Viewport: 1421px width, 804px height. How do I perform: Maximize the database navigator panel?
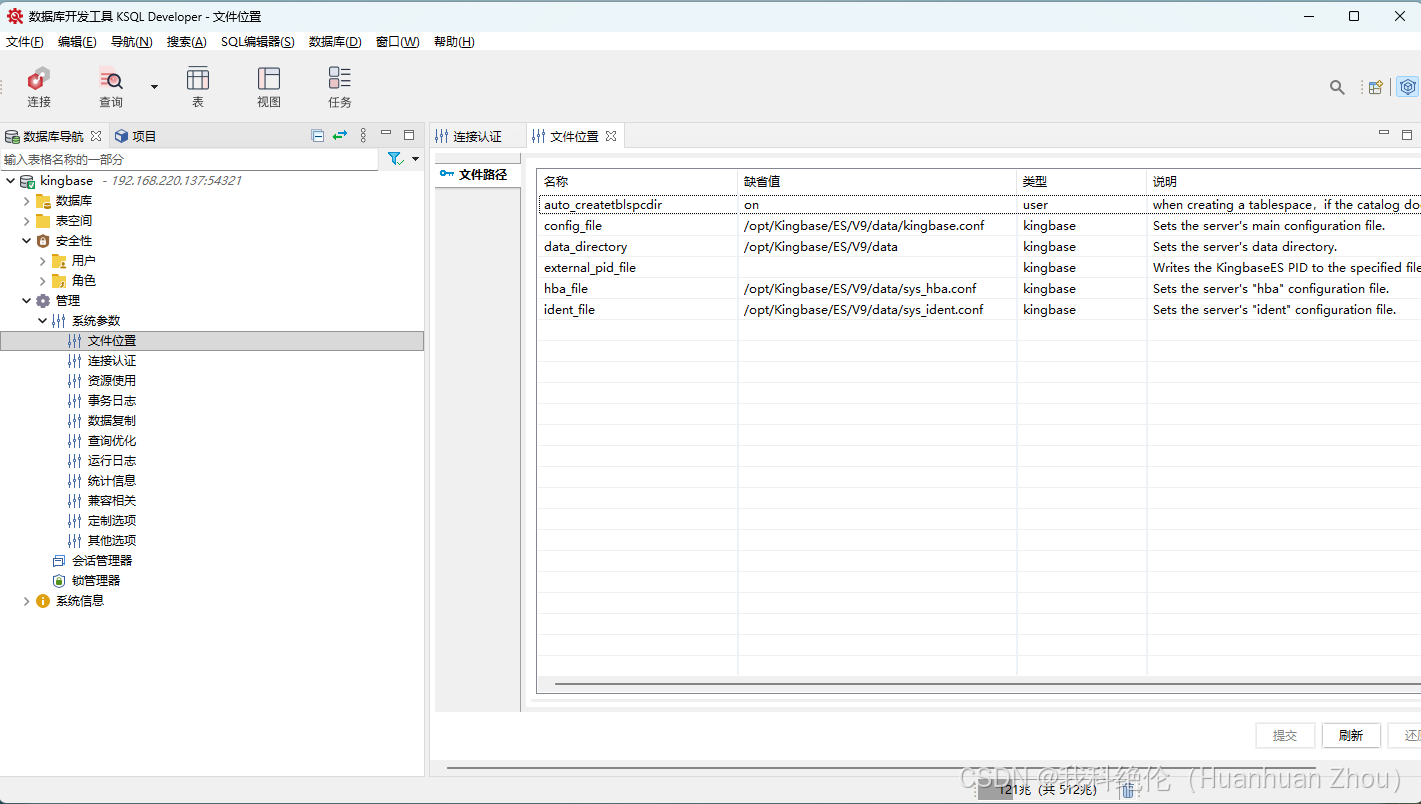409,134
